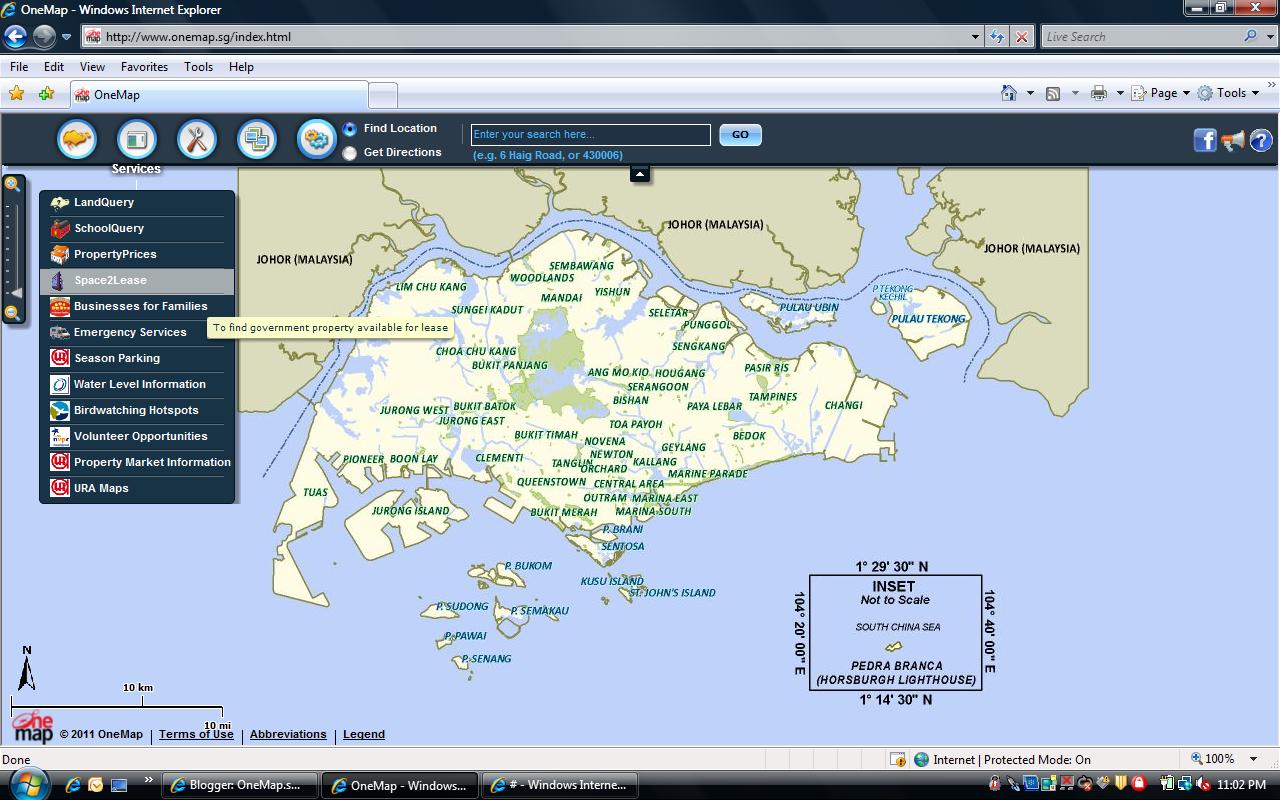Open the Legend link
Viewport: 1280px width, 800px height.
(364, 734)
